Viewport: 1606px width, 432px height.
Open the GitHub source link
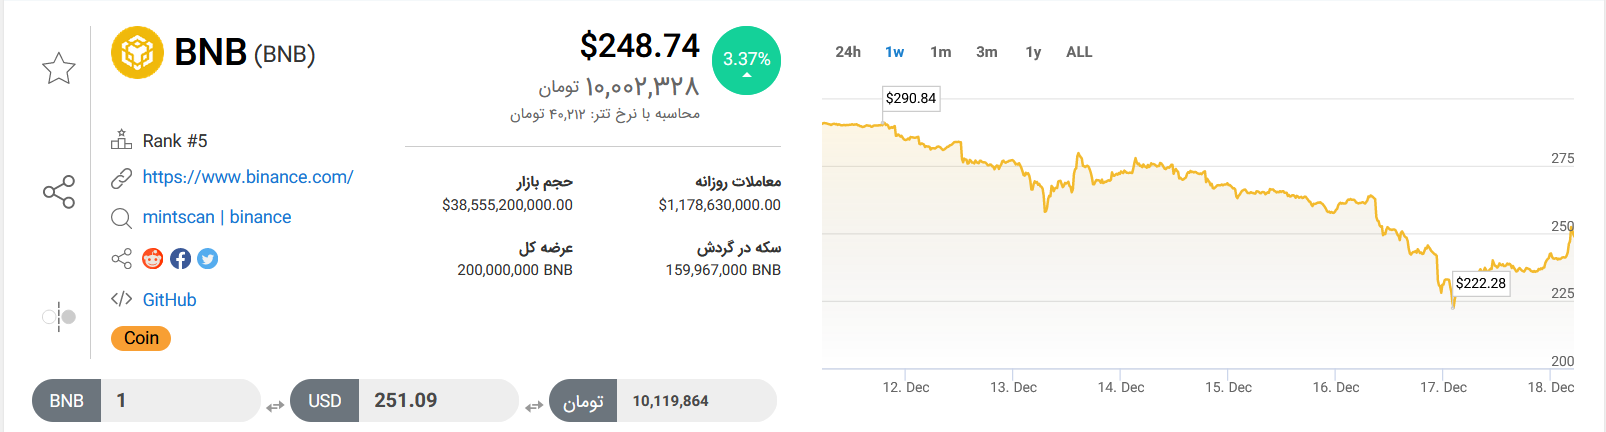[x=169, y=300]
